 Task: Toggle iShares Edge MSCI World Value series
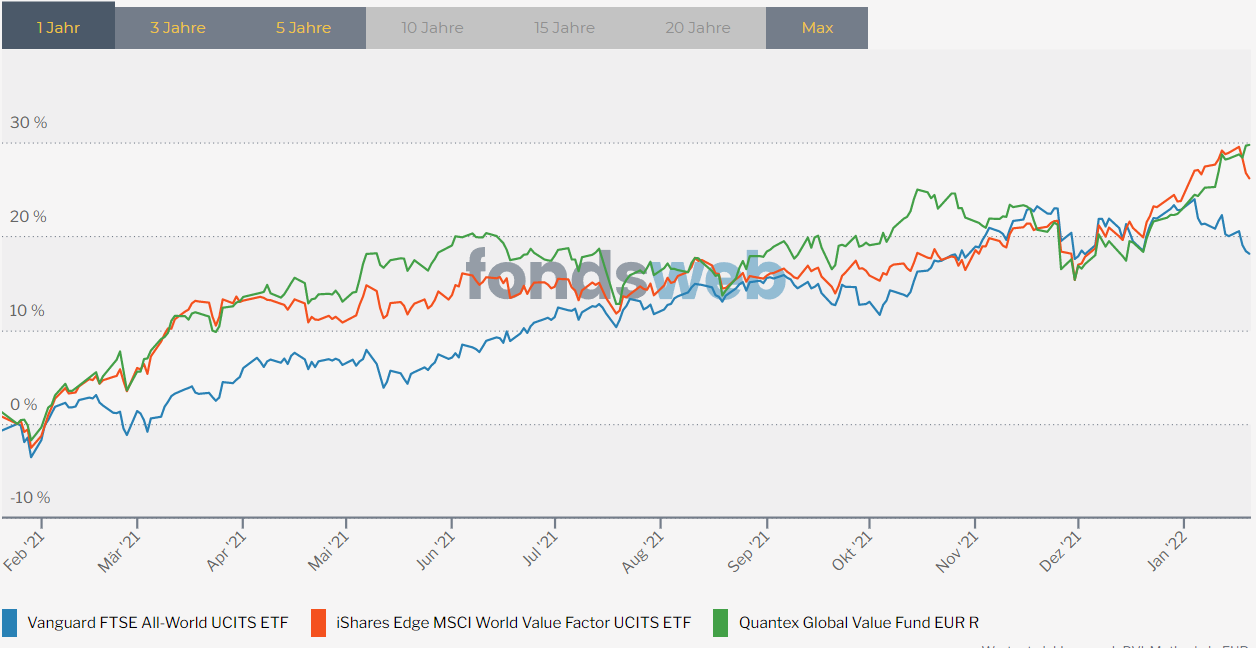[x=514, y=622]
